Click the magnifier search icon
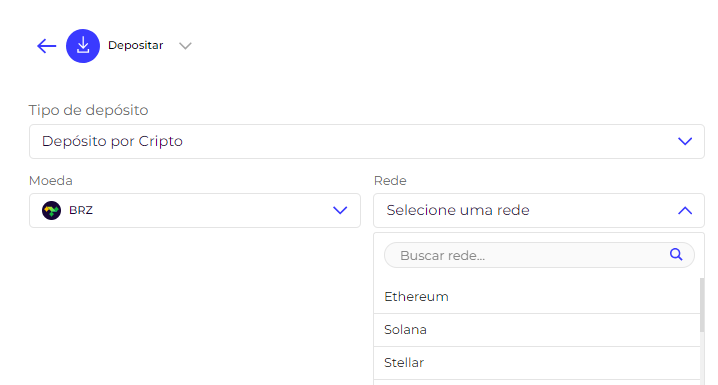Image resolution: width=718 pixels, height=385 pixels. [x=676, y=255]
